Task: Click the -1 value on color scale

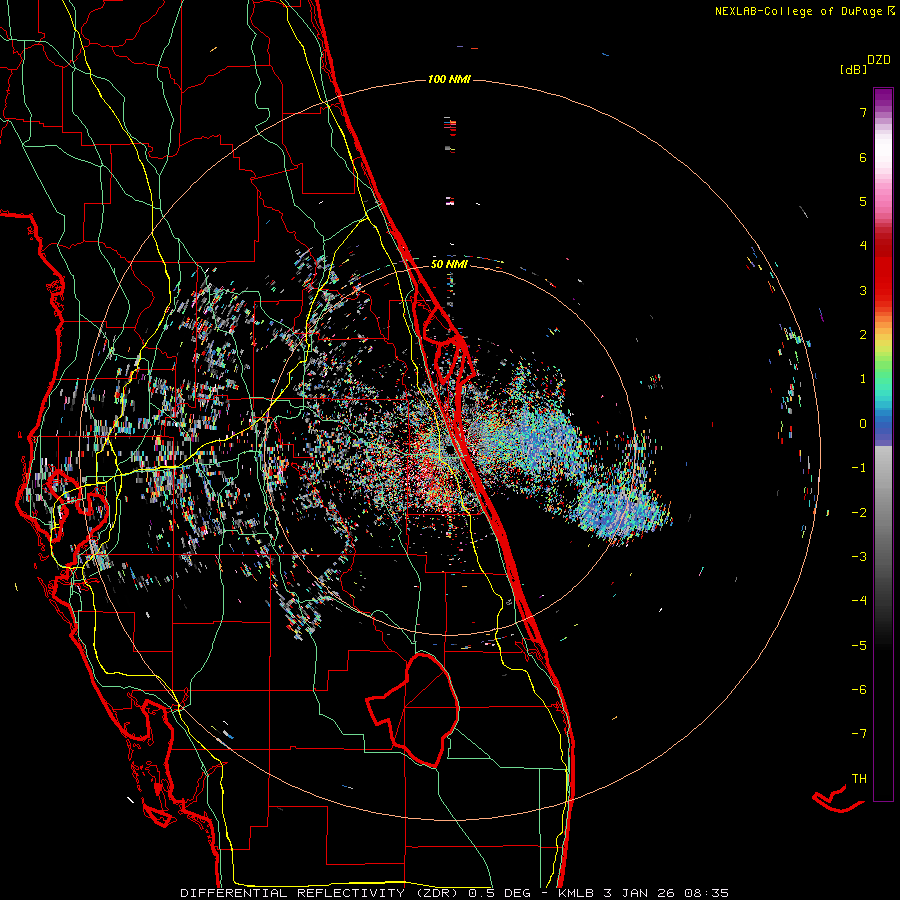Action: [x=859, y=468]
